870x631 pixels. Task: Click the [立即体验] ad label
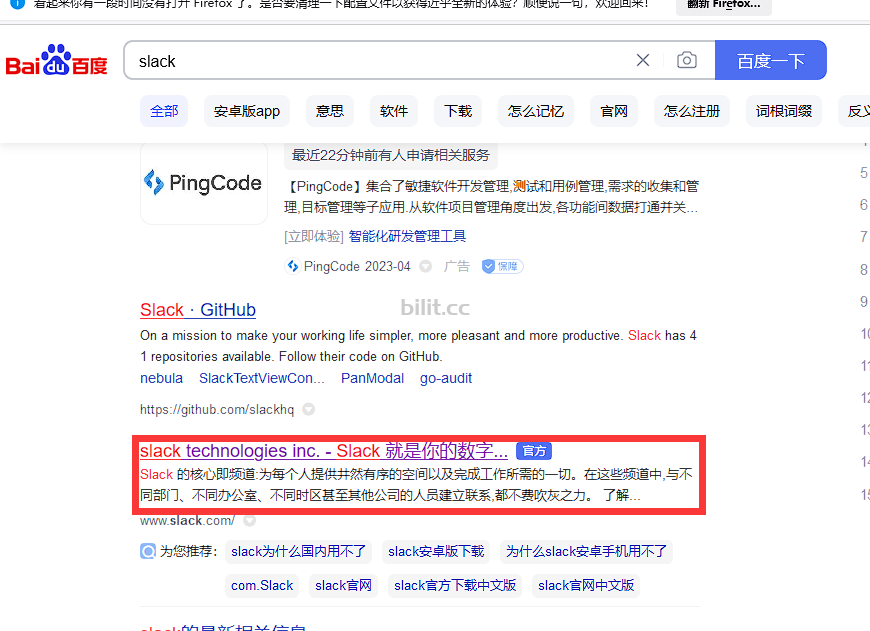tap(314, 236)
